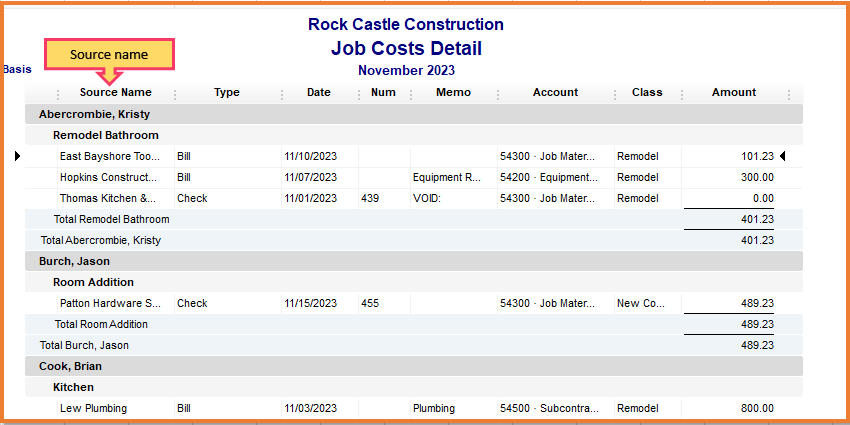
Task: Open the Hopkins Construct... bill entry
Action: pos(109,177)
